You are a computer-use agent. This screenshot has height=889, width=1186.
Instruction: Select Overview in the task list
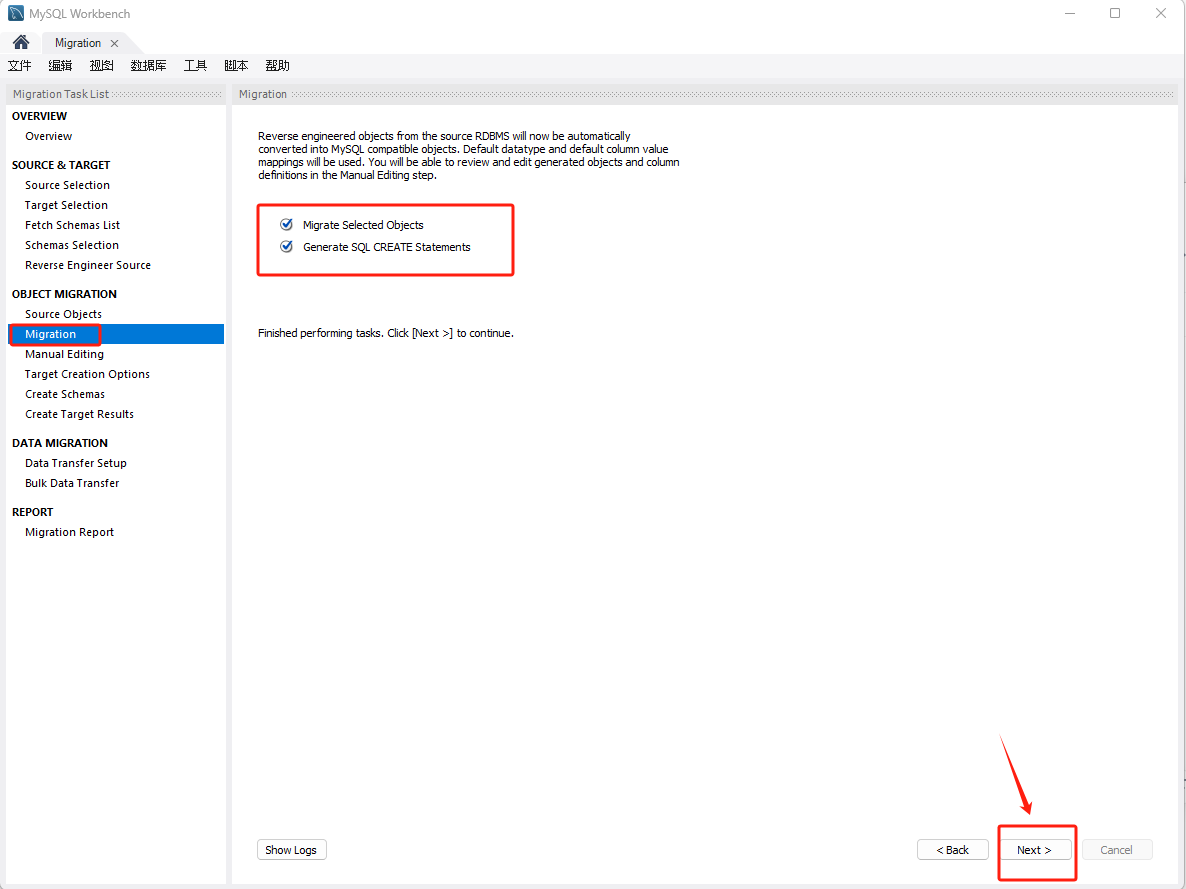pos(49,136)
